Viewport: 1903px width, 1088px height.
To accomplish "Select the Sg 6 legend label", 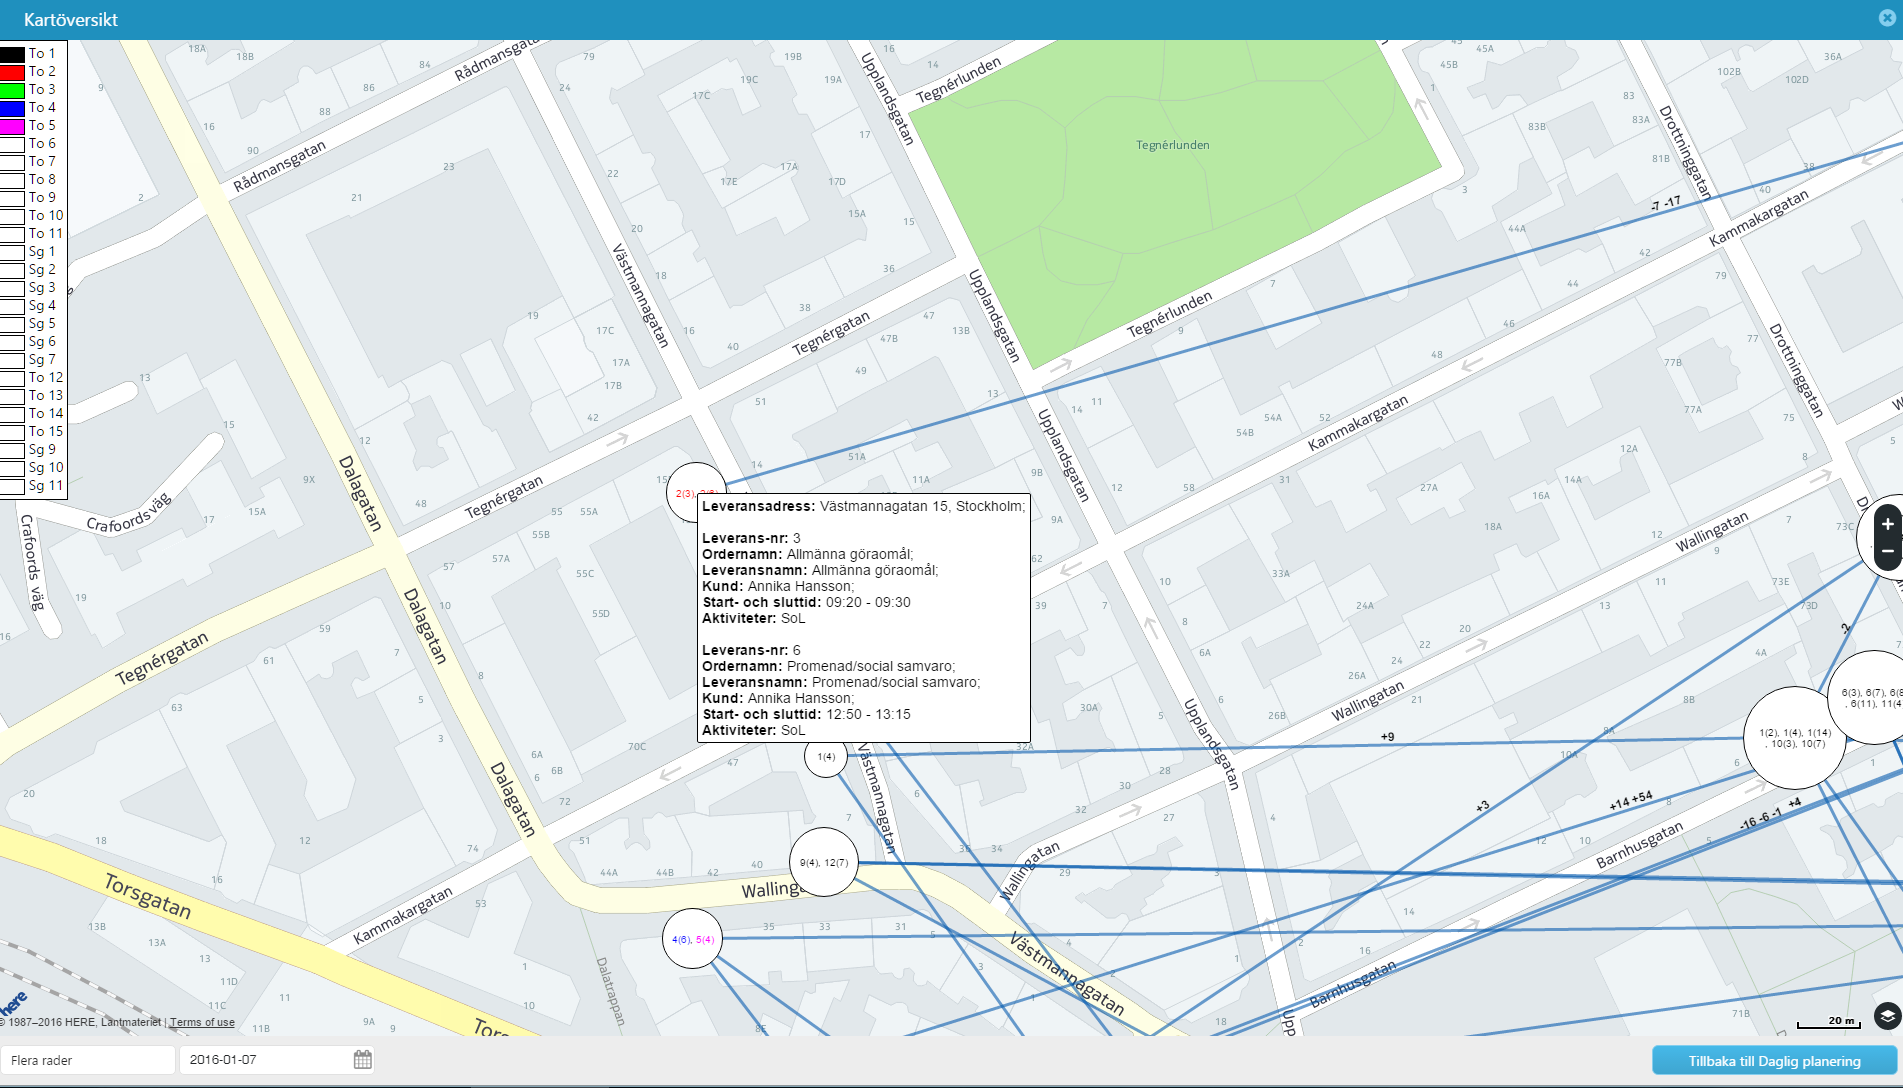I will coord(42,342).
